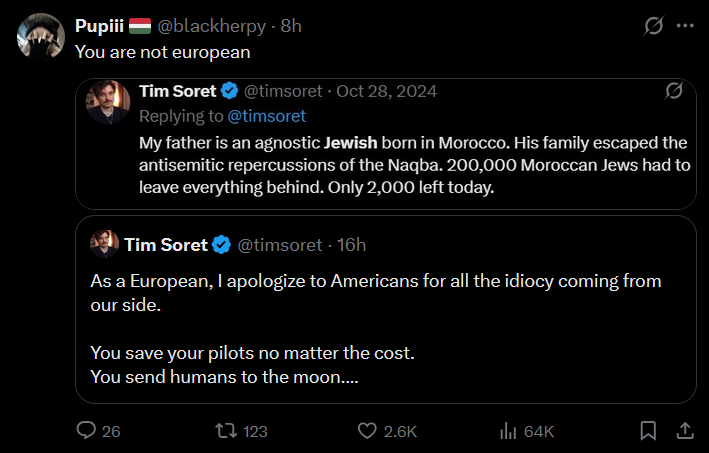The height and width of the screenshot is (453, 709).
Task: Click the Grok icon in quoted Oct 28 tweet
Action: click(673, 91)
